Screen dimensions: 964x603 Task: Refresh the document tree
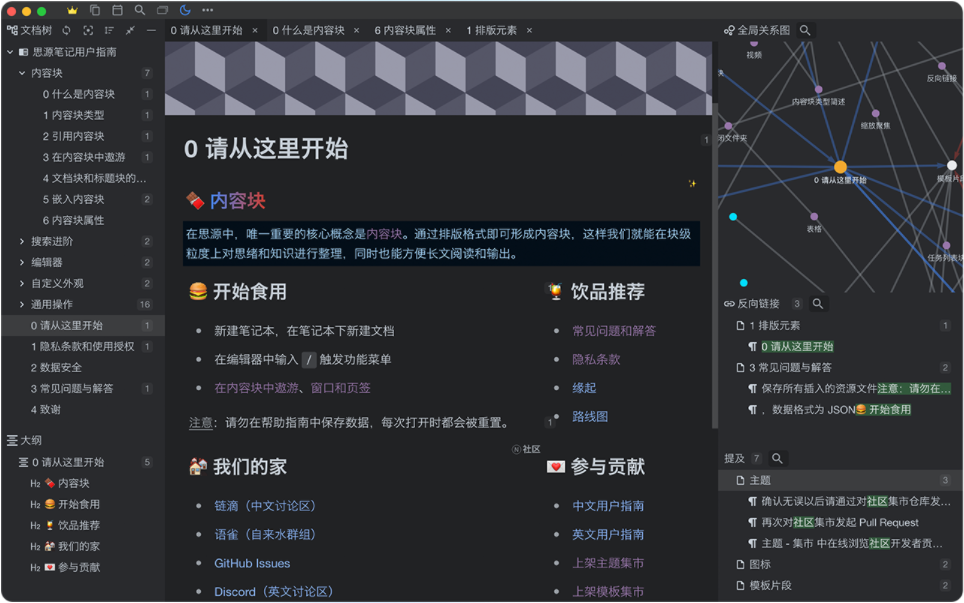(x=66, y=31)
